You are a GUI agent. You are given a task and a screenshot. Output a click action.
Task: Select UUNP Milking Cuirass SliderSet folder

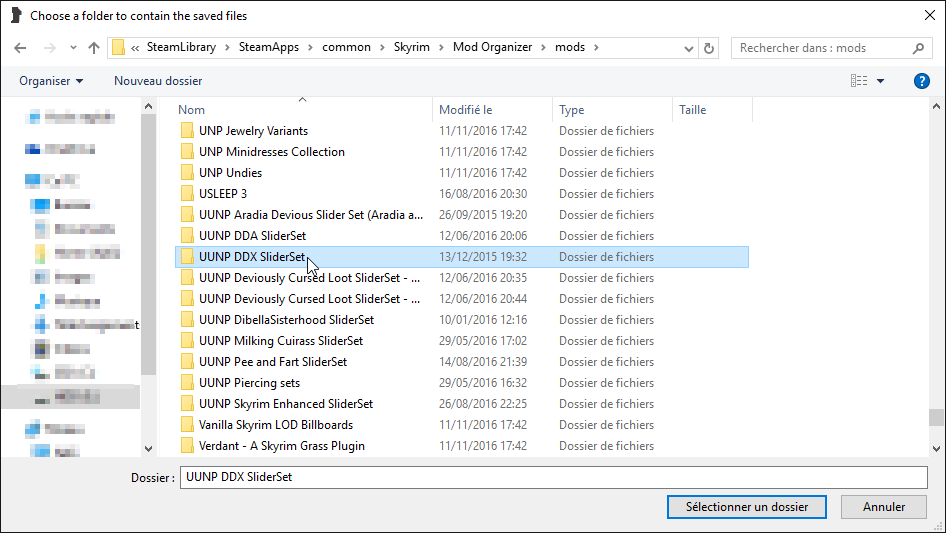coord(462,341)
